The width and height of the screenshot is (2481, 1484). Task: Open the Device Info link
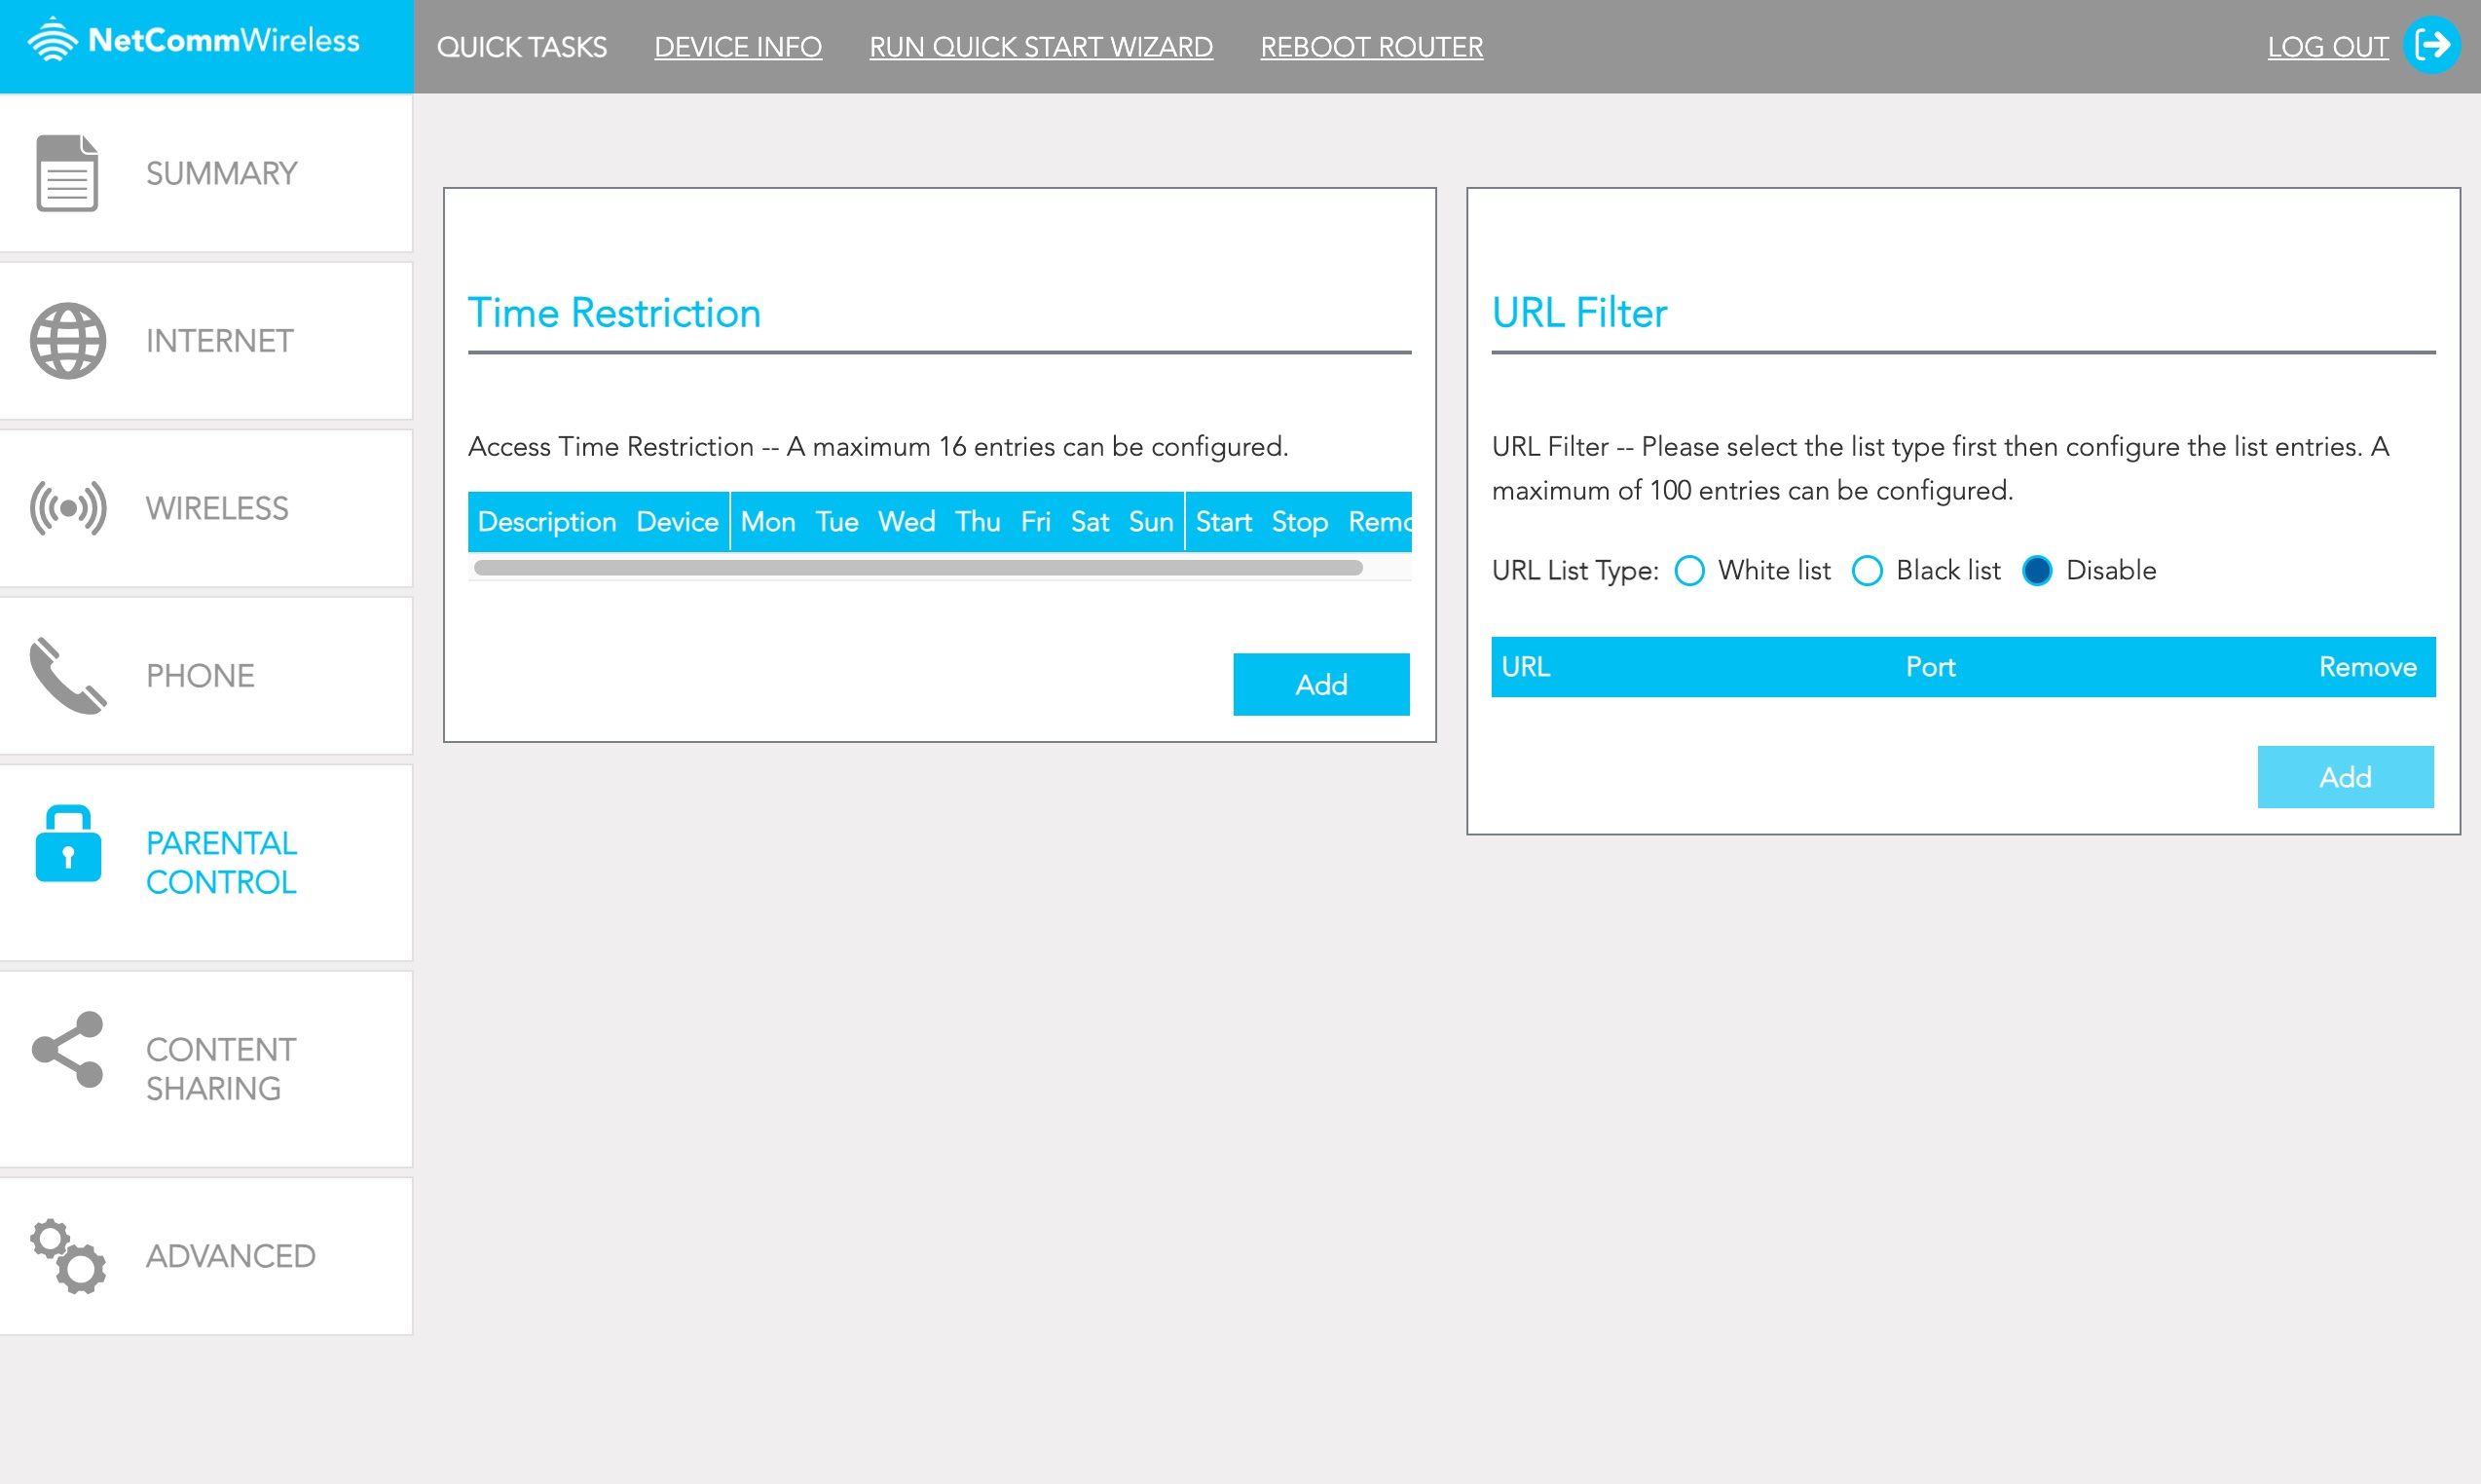click(738, 47)
